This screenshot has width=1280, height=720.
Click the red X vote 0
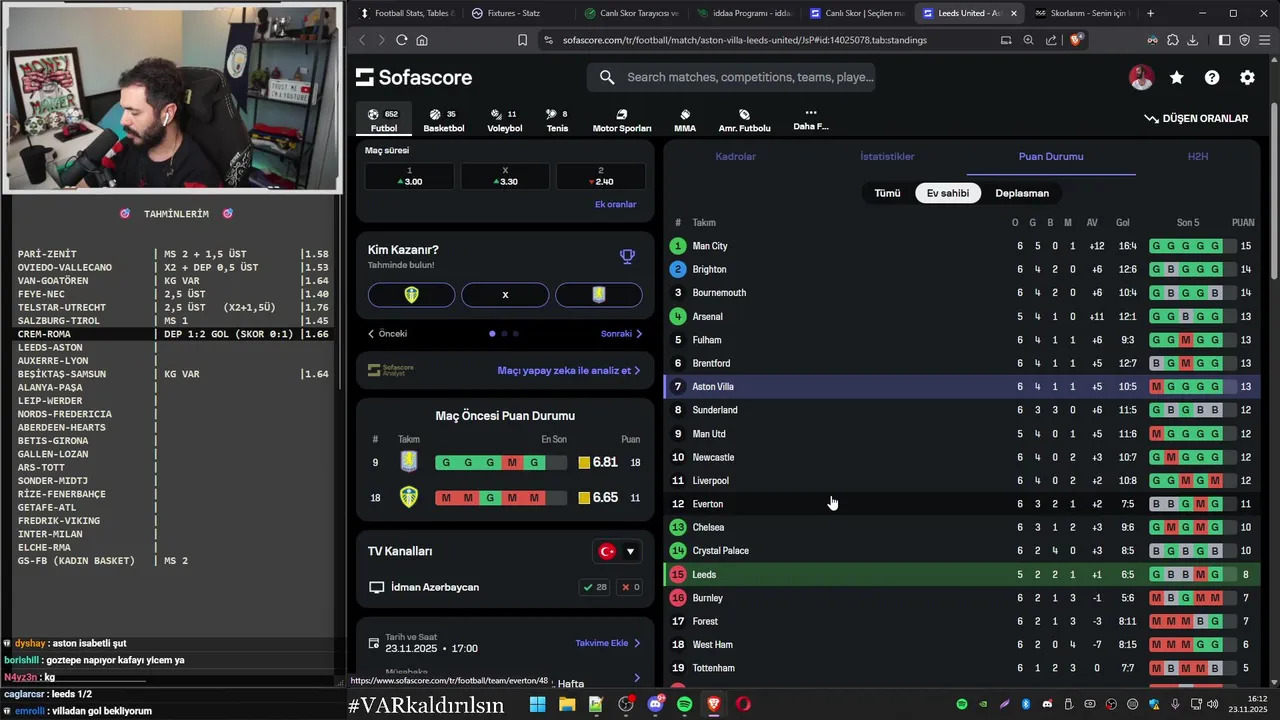(630, 587)
